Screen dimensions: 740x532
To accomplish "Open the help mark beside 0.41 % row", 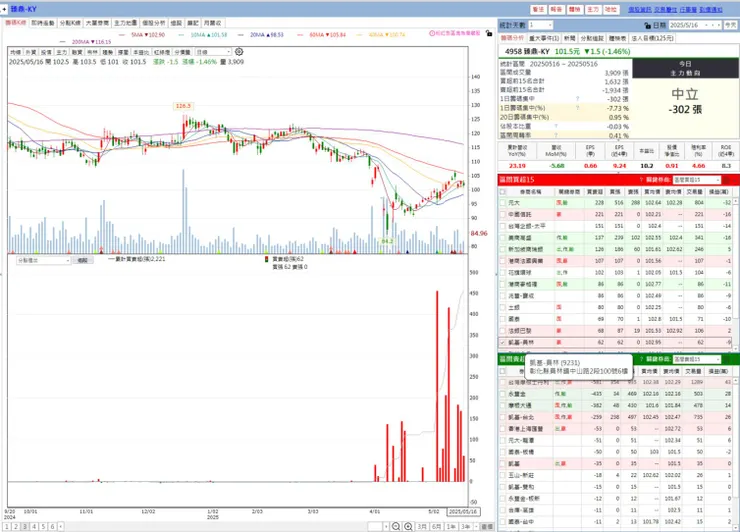I will pos(556,135).
